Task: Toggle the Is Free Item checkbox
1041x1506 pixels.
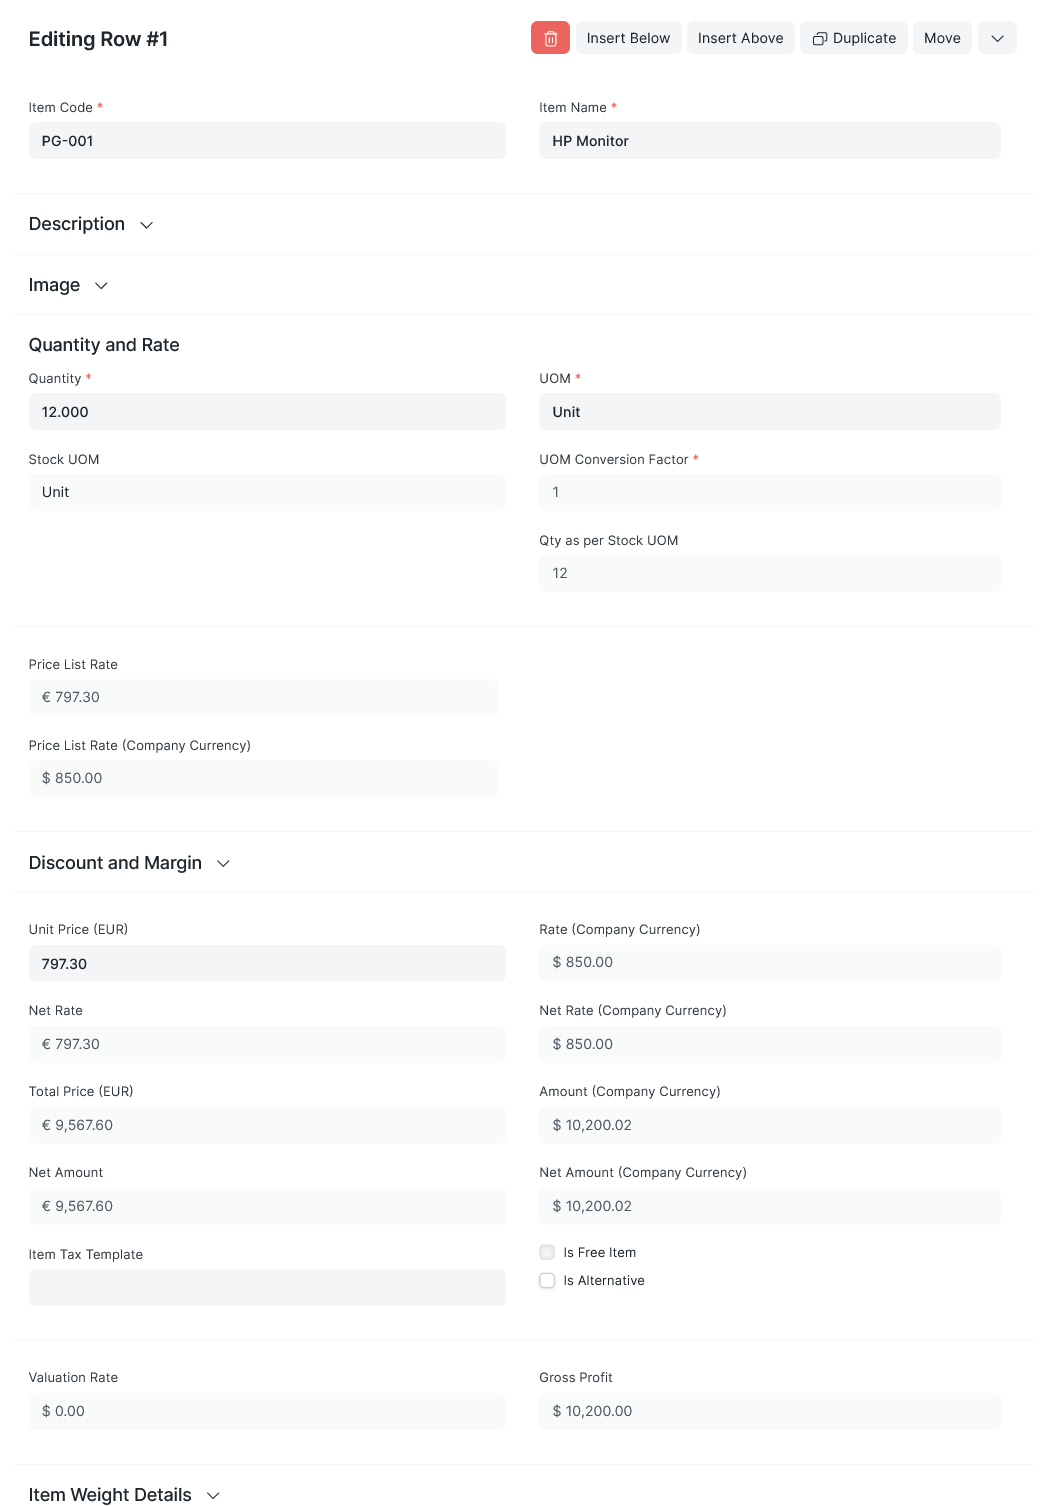Action: pos(547,1252)
